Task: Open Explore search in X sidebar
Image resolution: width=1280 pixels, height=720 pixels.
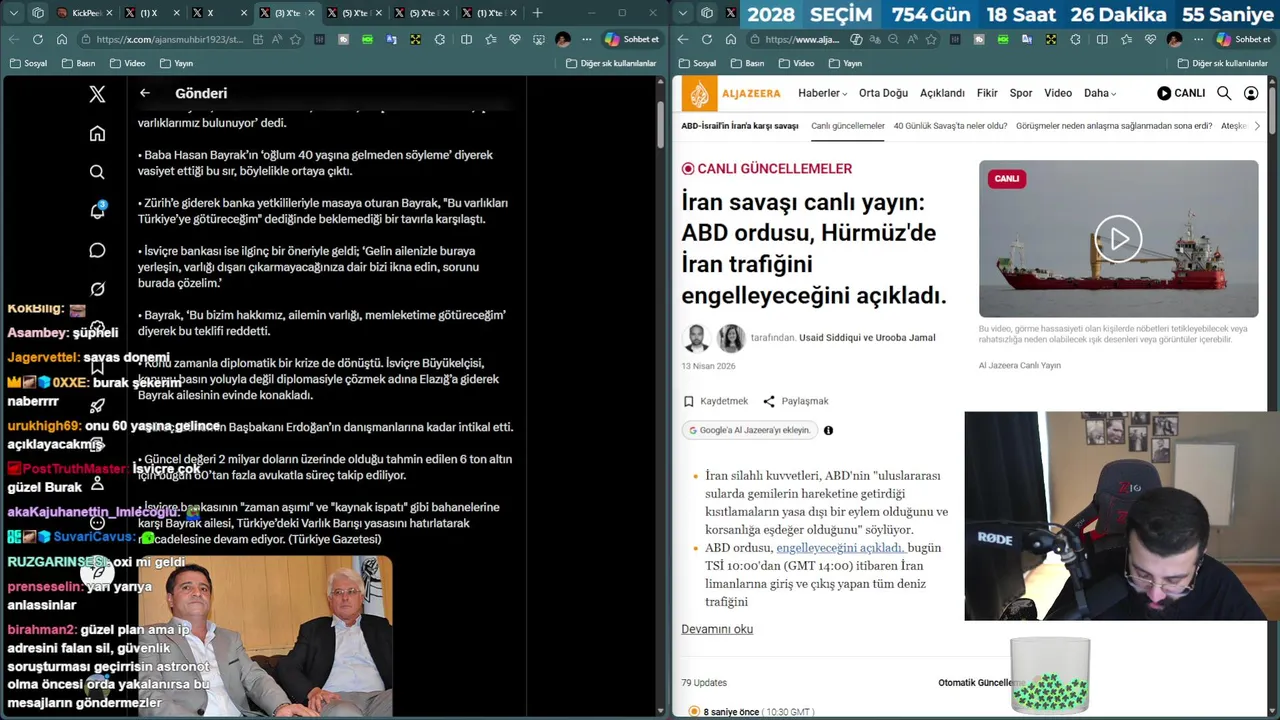Action: pos(97,172)
